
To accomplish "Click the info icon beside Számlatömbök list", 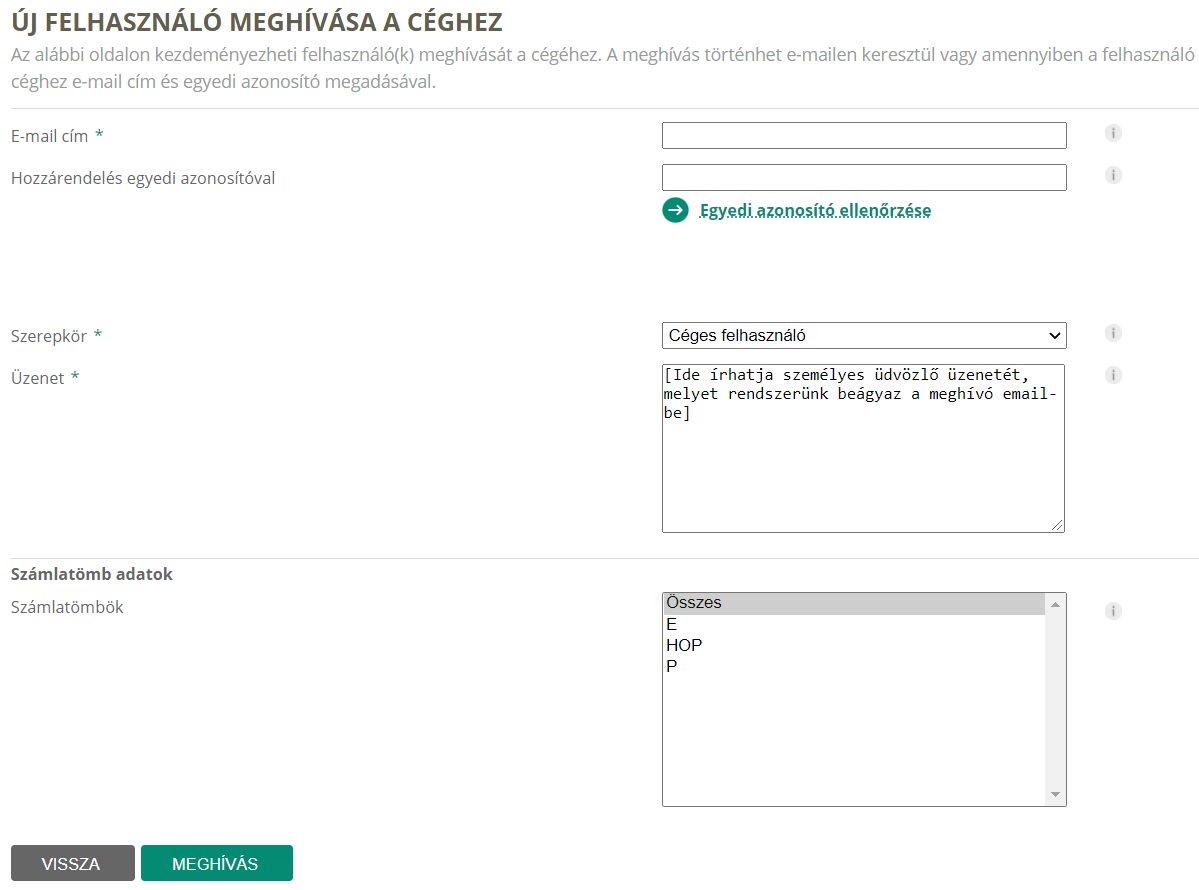I will (1113, 611).
